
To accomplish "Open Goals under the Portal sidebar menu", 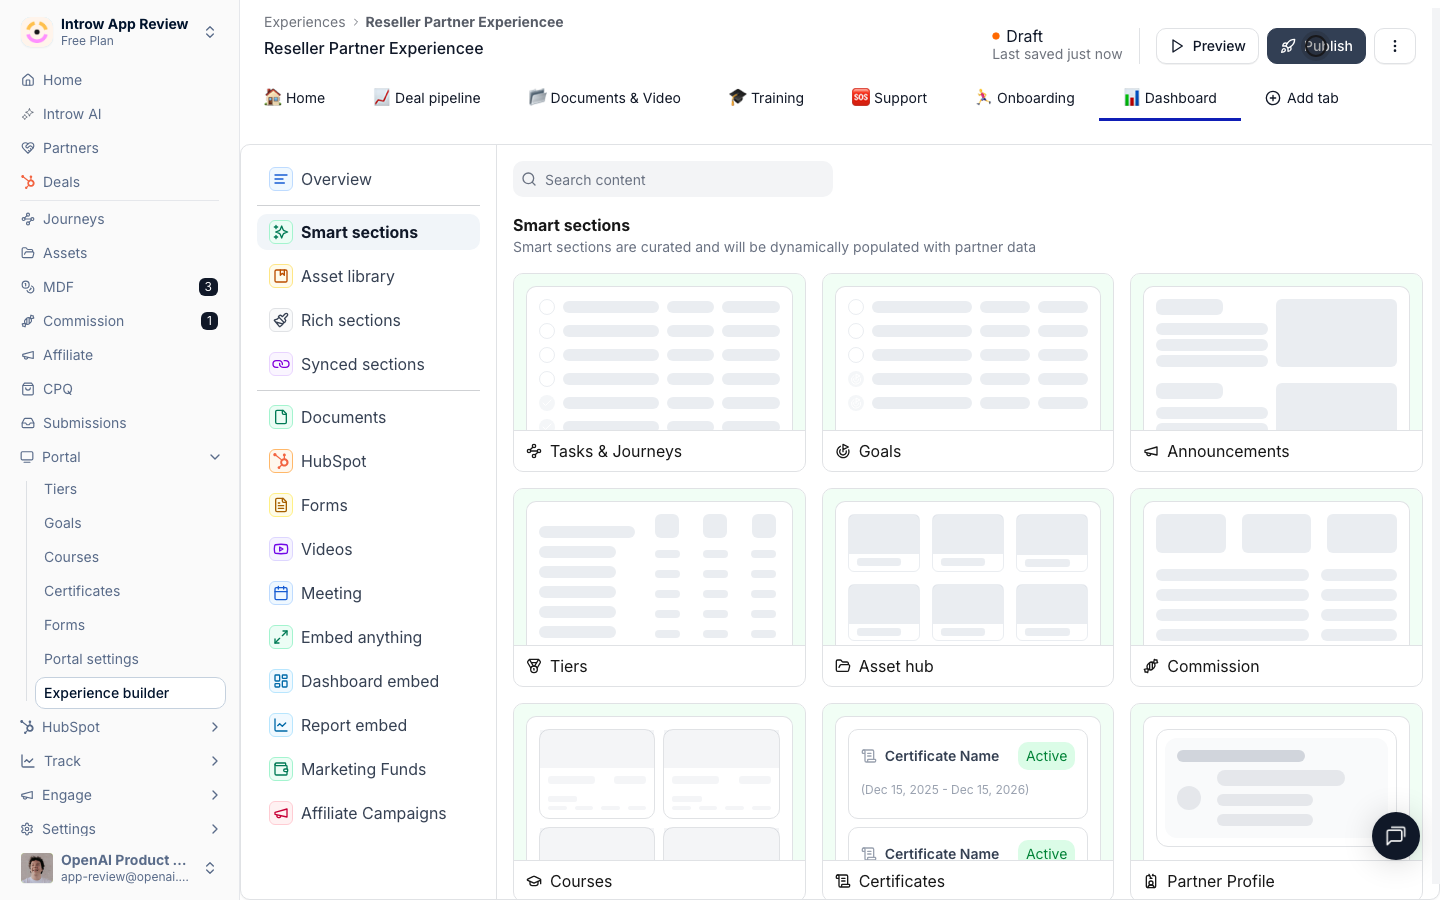I will point(62,523).
